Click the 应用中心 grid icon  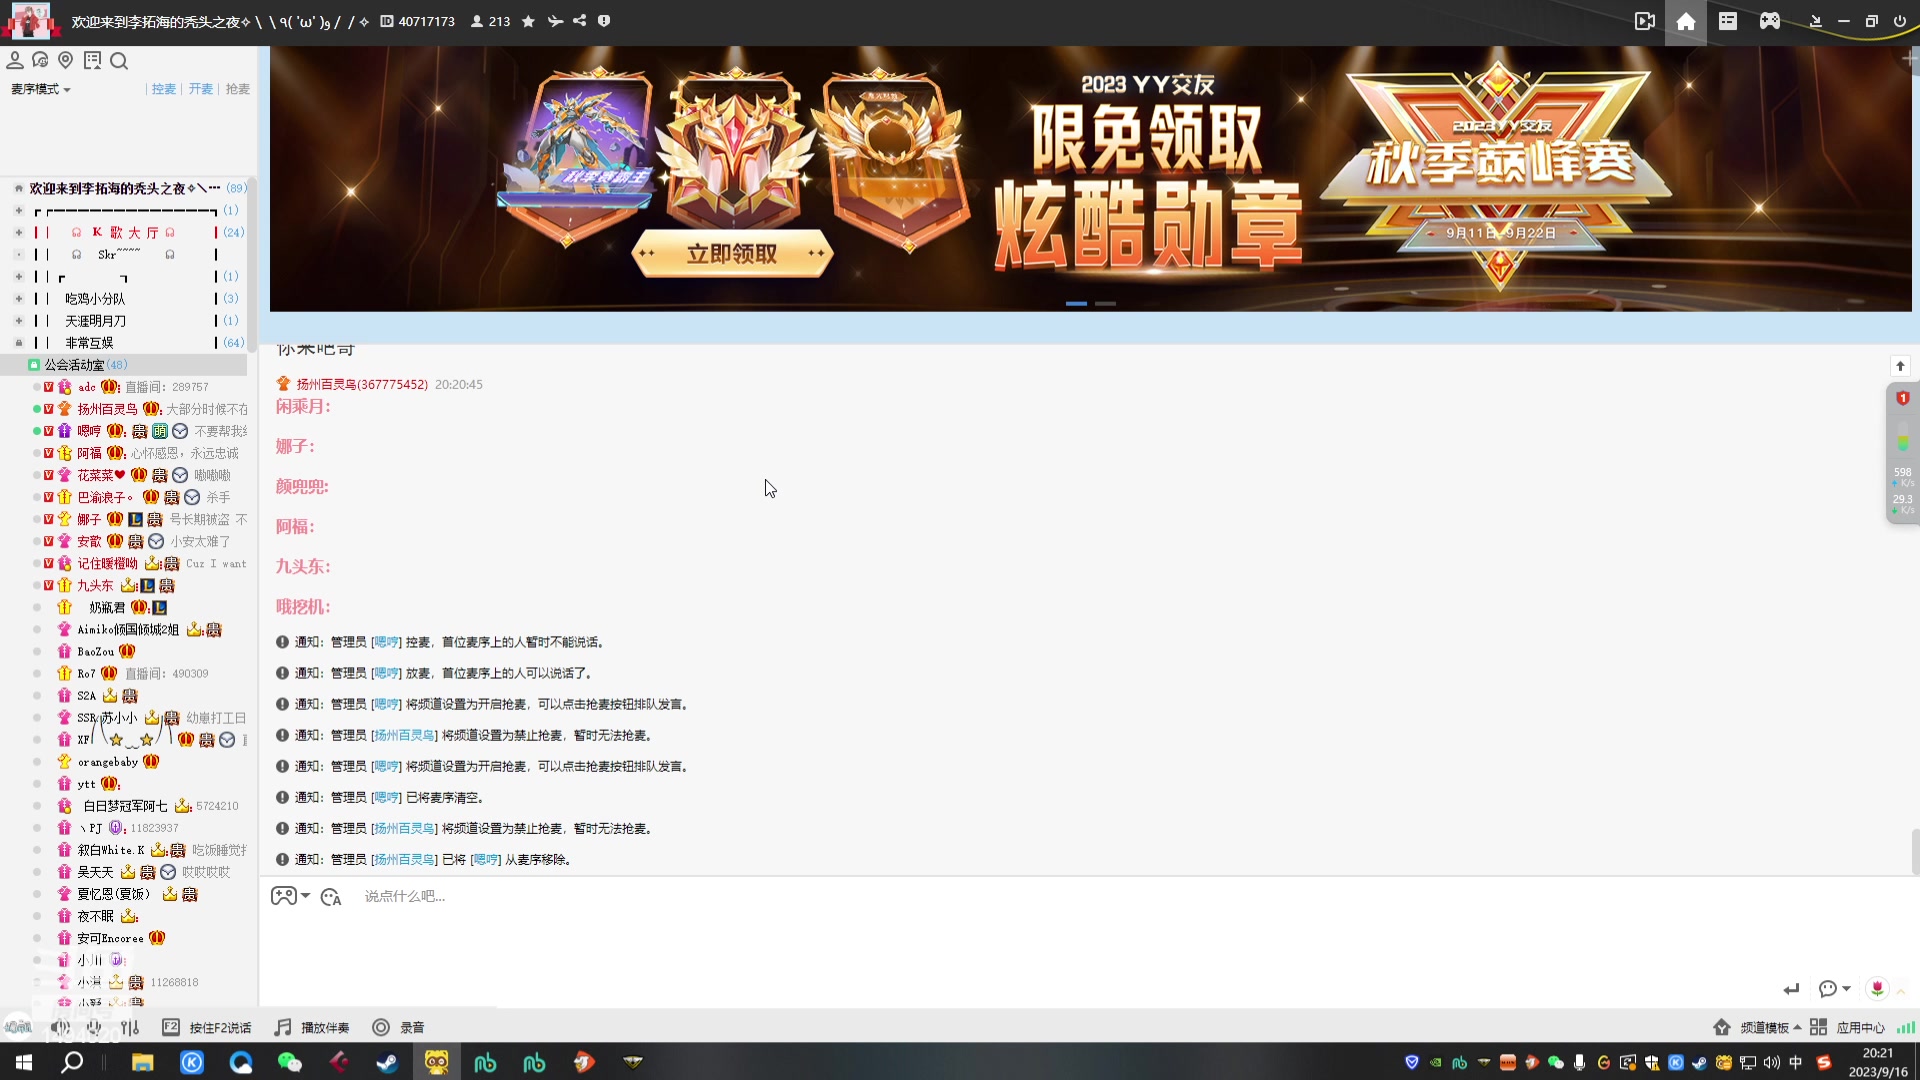tap(1819, 1027)
